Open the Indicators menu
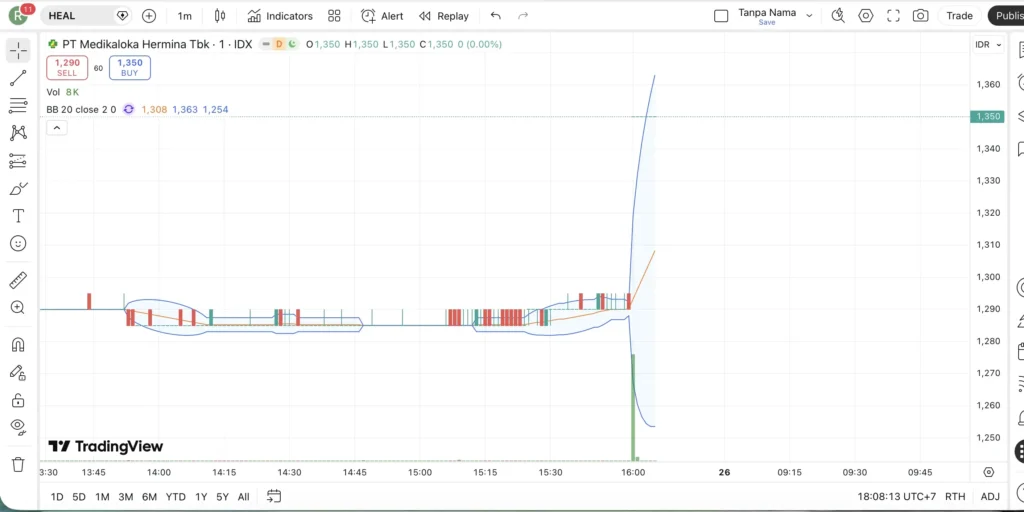Viewport: 1024px width, 512px height. pyautogui.click(x=280, y=16)
